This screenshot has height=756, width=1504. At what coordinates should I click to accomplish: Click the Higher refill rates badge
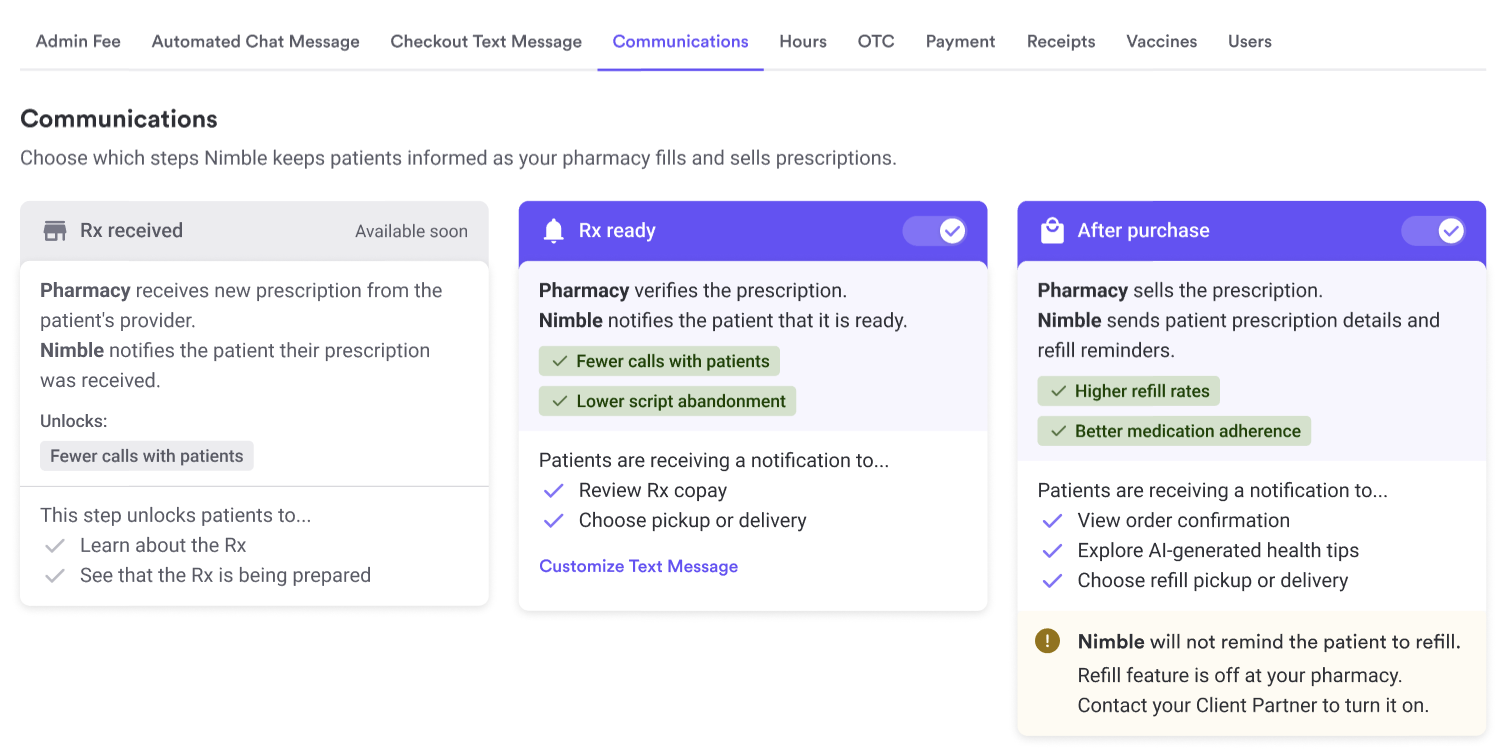click(1129, 391)
